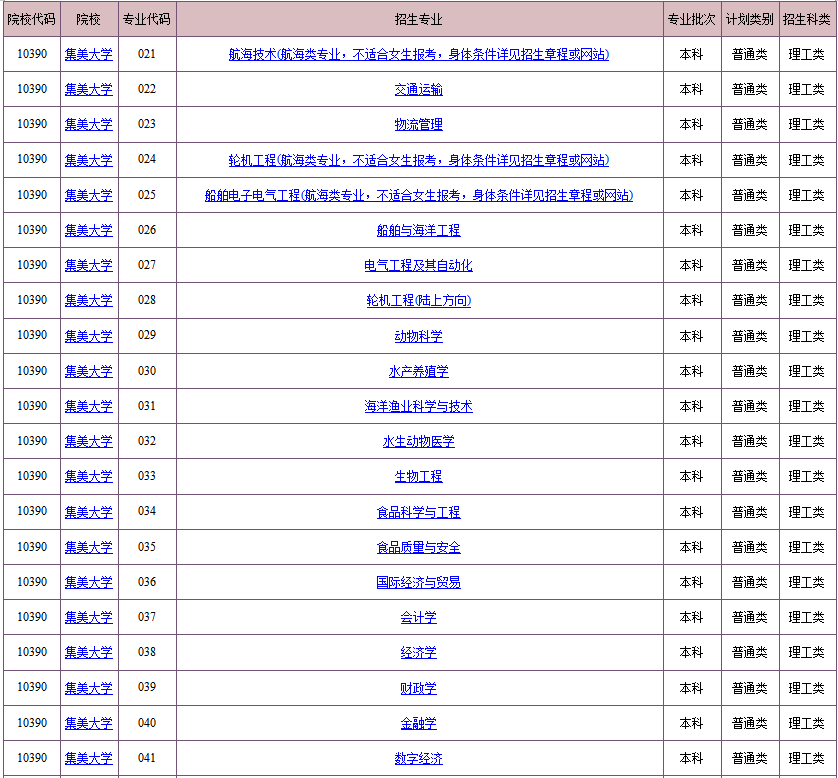Open the 物流管理 major link
Screen dimensions: 838x778
418,125
